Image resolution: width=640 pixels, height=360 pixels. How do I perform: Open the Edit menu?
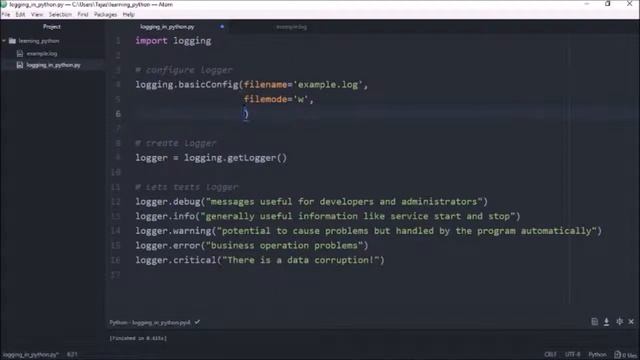point(20,14)
